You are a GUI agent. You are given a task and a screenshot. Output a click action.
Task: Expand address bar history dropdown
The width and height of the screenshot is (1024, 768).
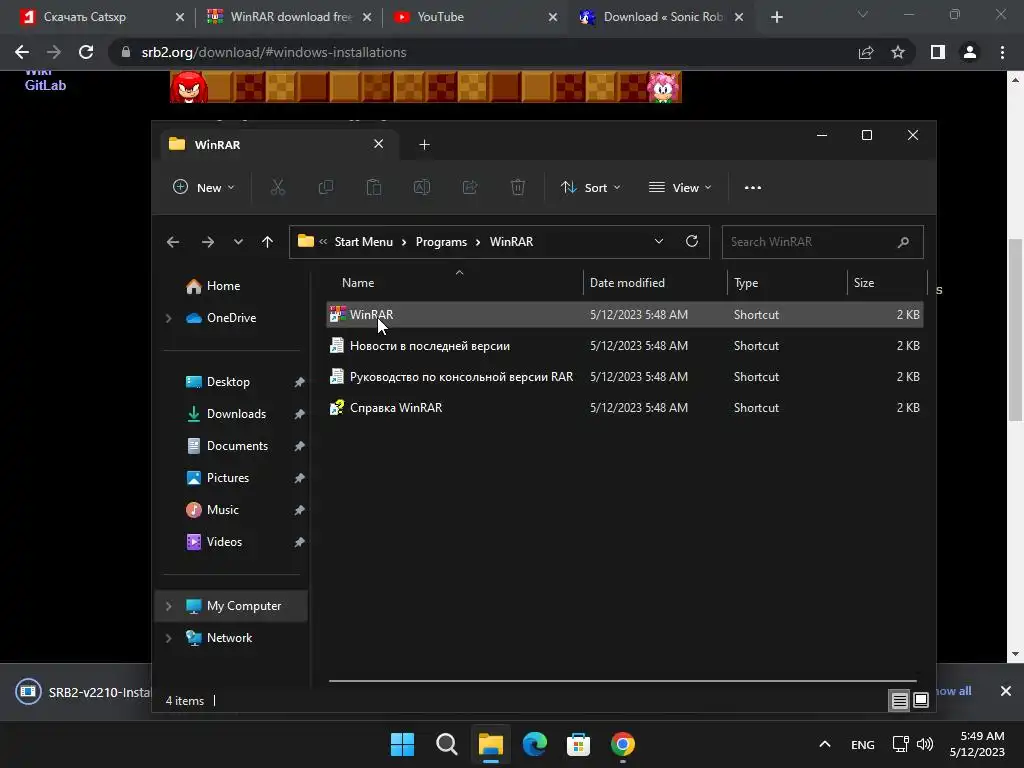coord(659,241)
